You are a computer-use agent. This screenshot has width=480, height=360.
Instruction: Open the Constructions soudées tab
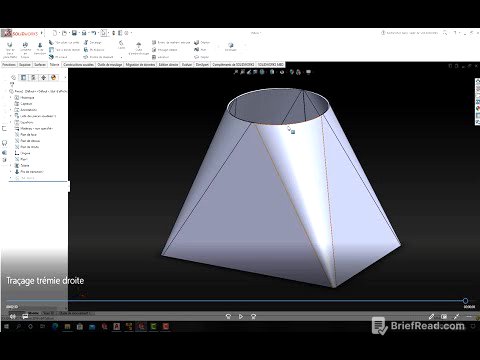coord(79,65)
